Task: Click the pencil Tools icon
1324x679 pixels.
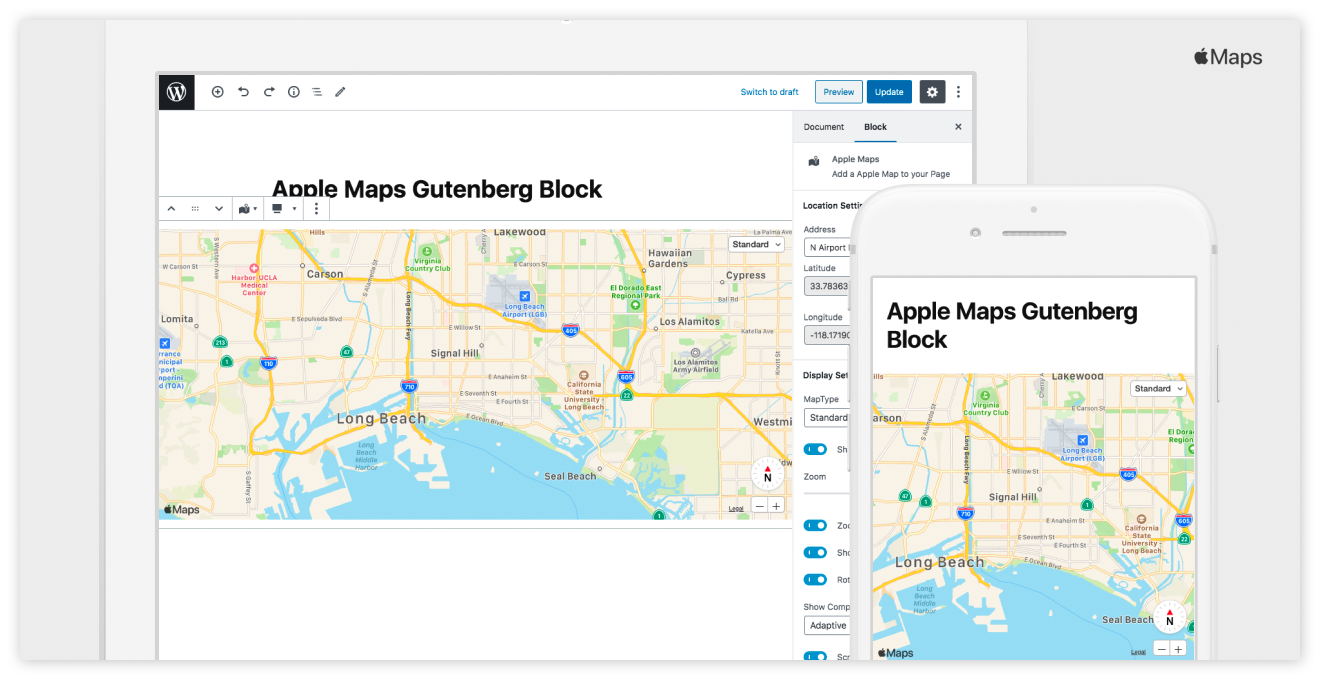Action: [x=340, y=92]
